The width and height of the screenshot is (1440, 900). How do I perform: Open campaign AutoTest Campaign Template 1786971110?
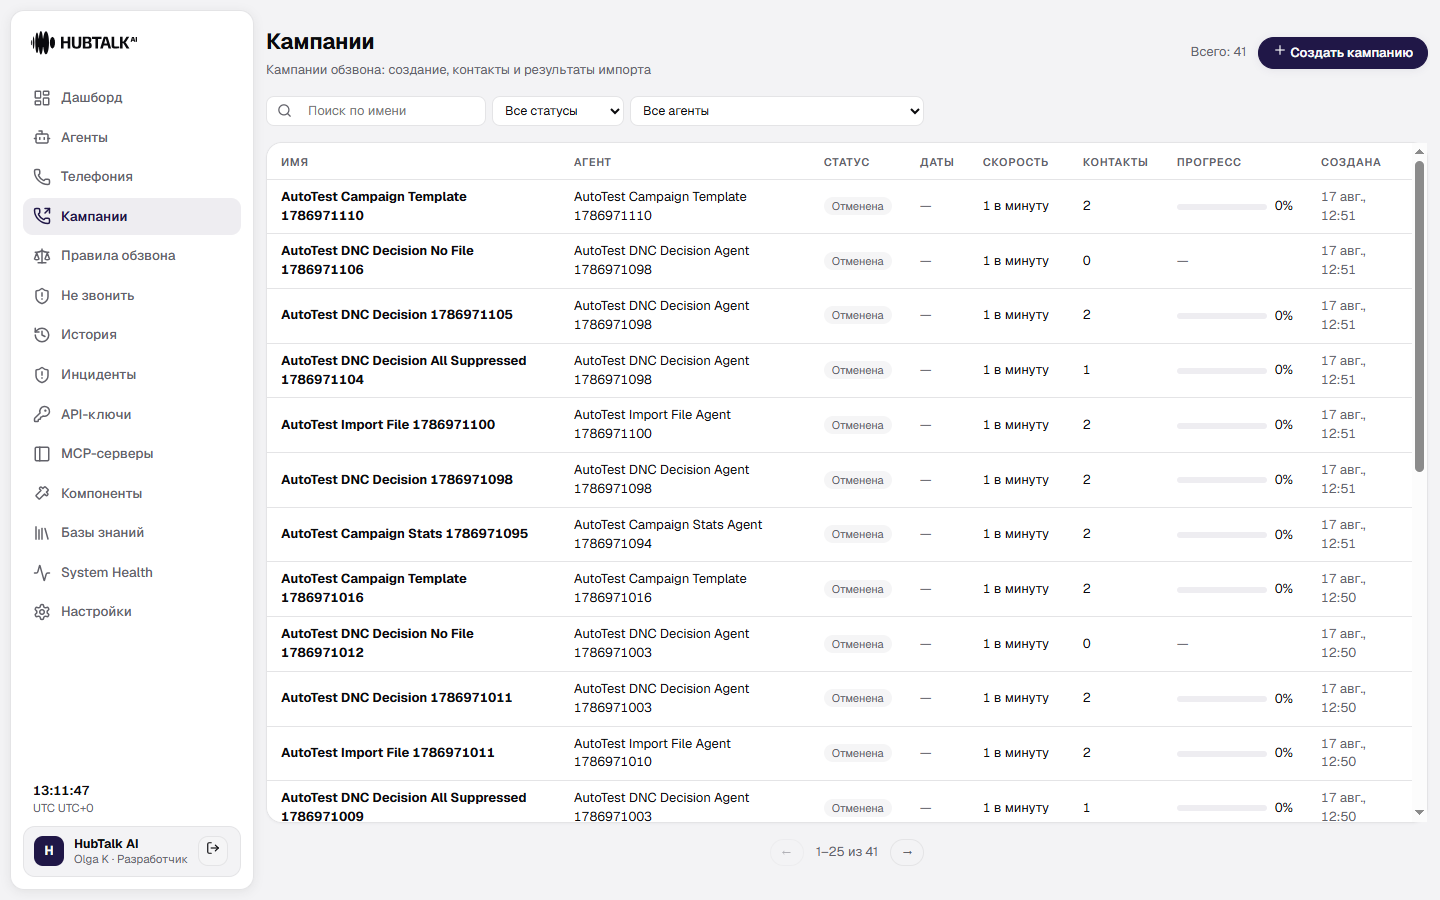374,206
